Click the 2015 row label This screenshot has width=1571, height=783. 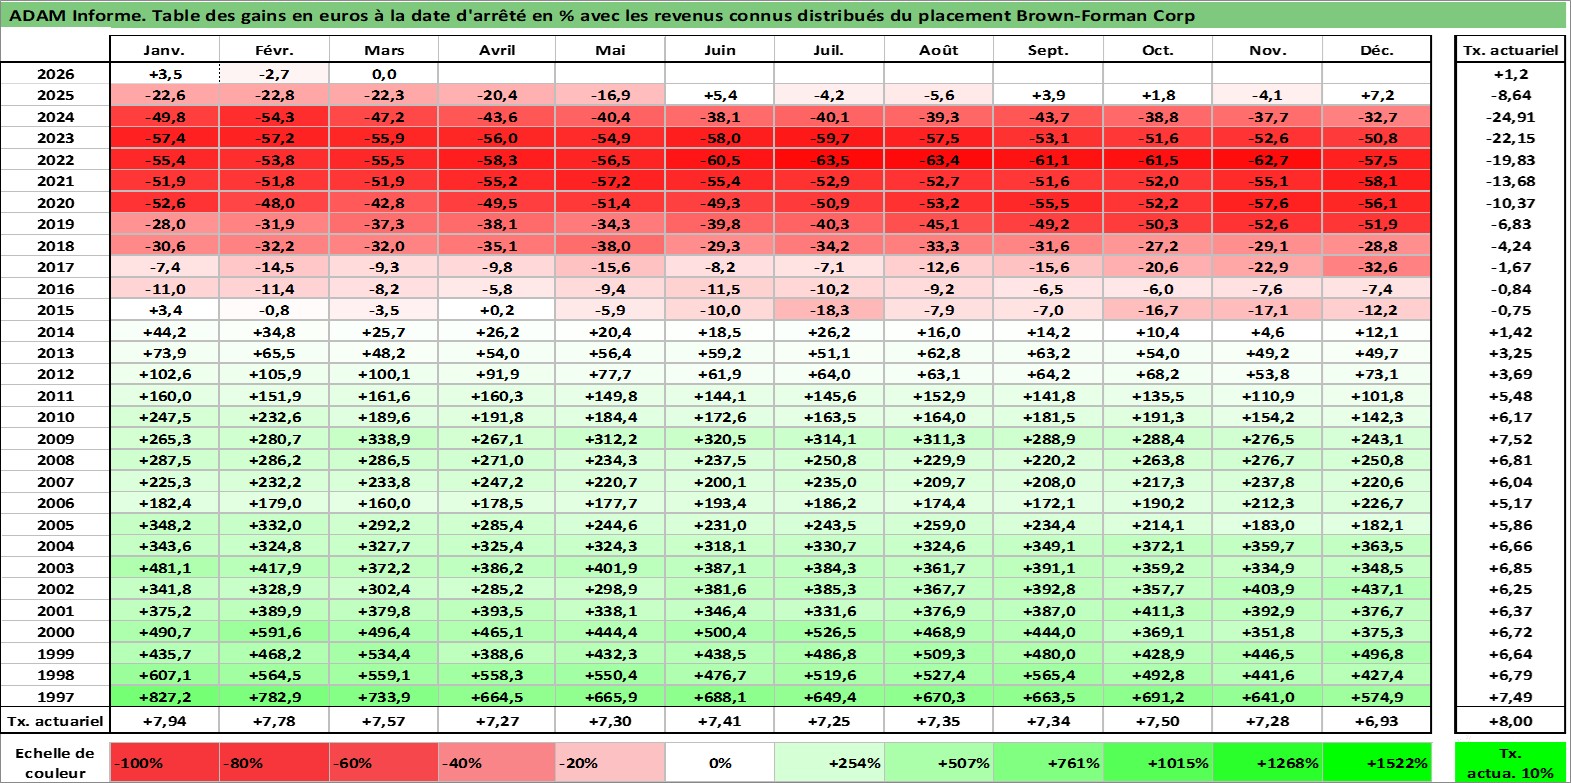[x=55, y=310]
